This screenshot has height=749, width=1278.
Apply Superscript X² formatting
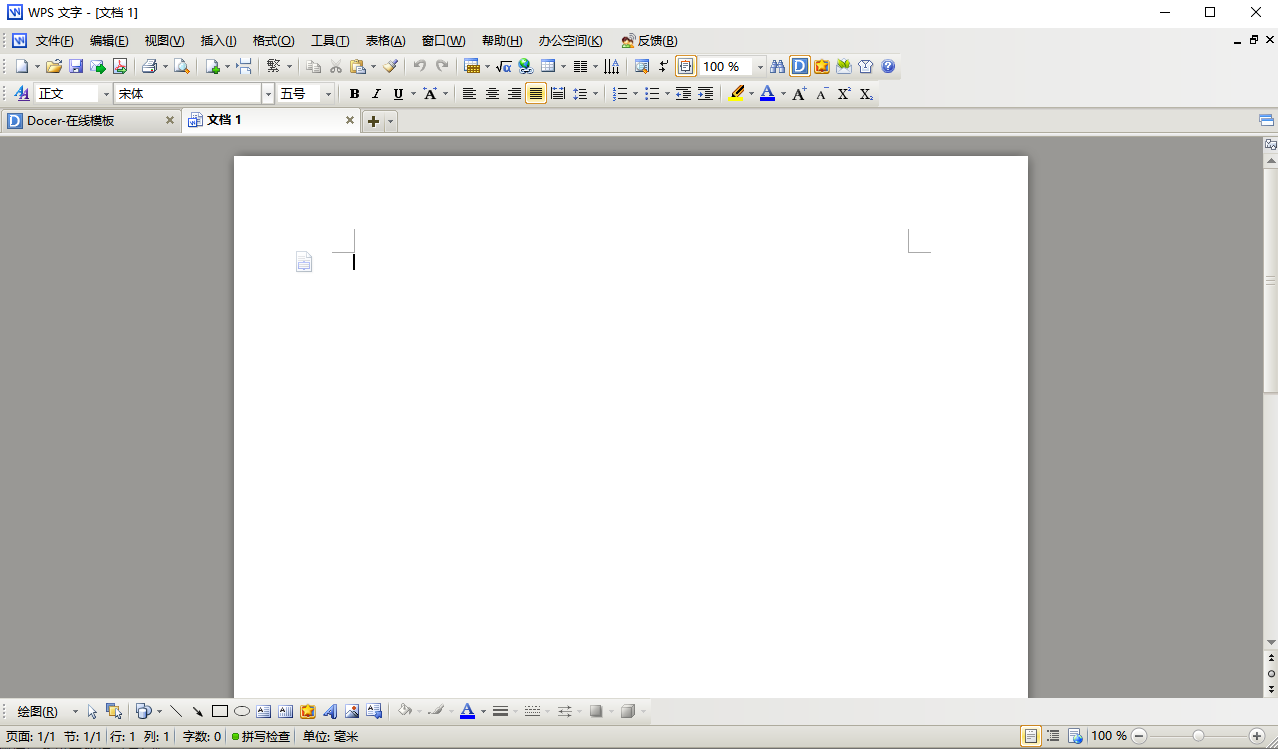[x=844, y=94]
